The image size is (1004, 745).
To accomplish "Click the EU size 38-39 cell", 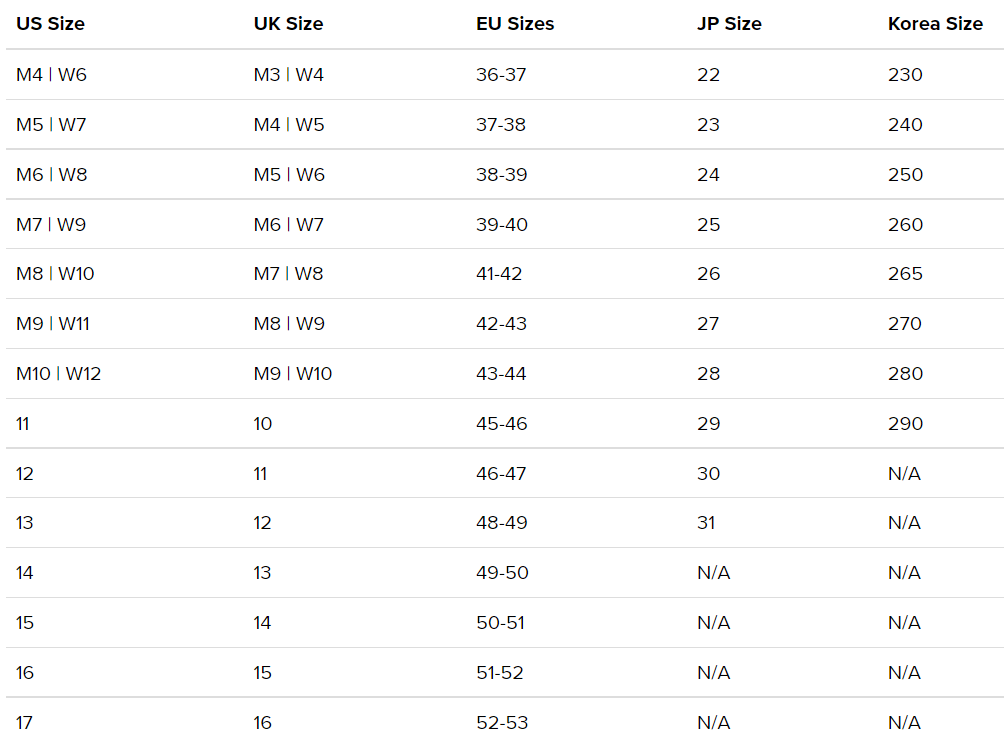I will click(x=501, y=175).
